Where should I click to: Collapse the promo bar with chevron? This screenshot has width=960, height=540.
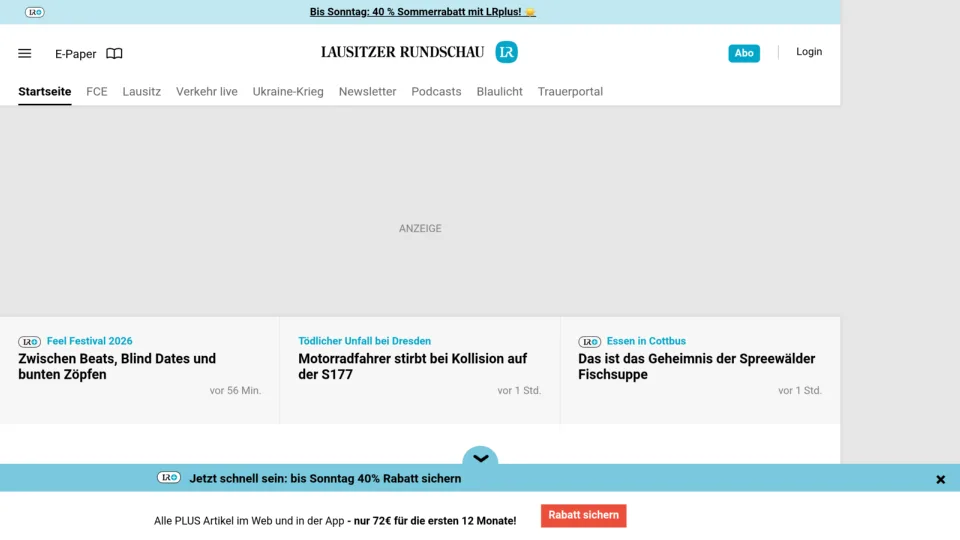pos(481,457)
